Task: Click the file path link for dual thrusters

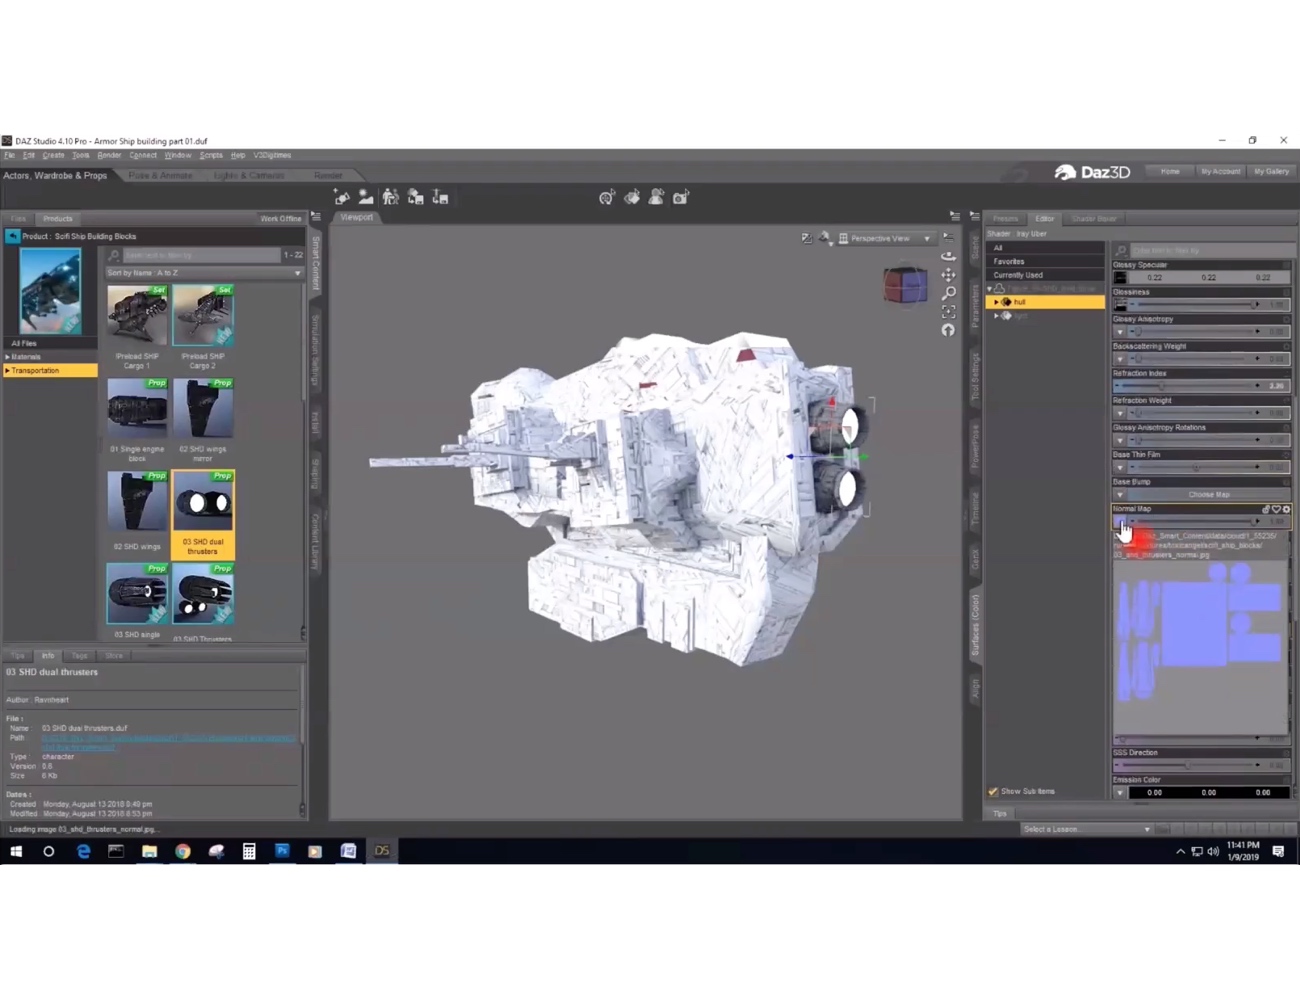Action: [x=165, y=740]
